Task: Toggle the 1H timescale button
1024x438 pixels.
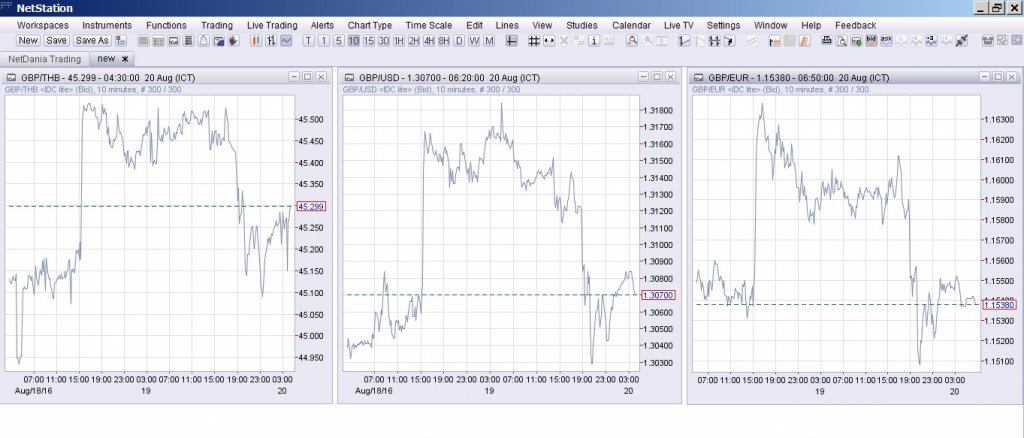Action: [x=399, y=41]
